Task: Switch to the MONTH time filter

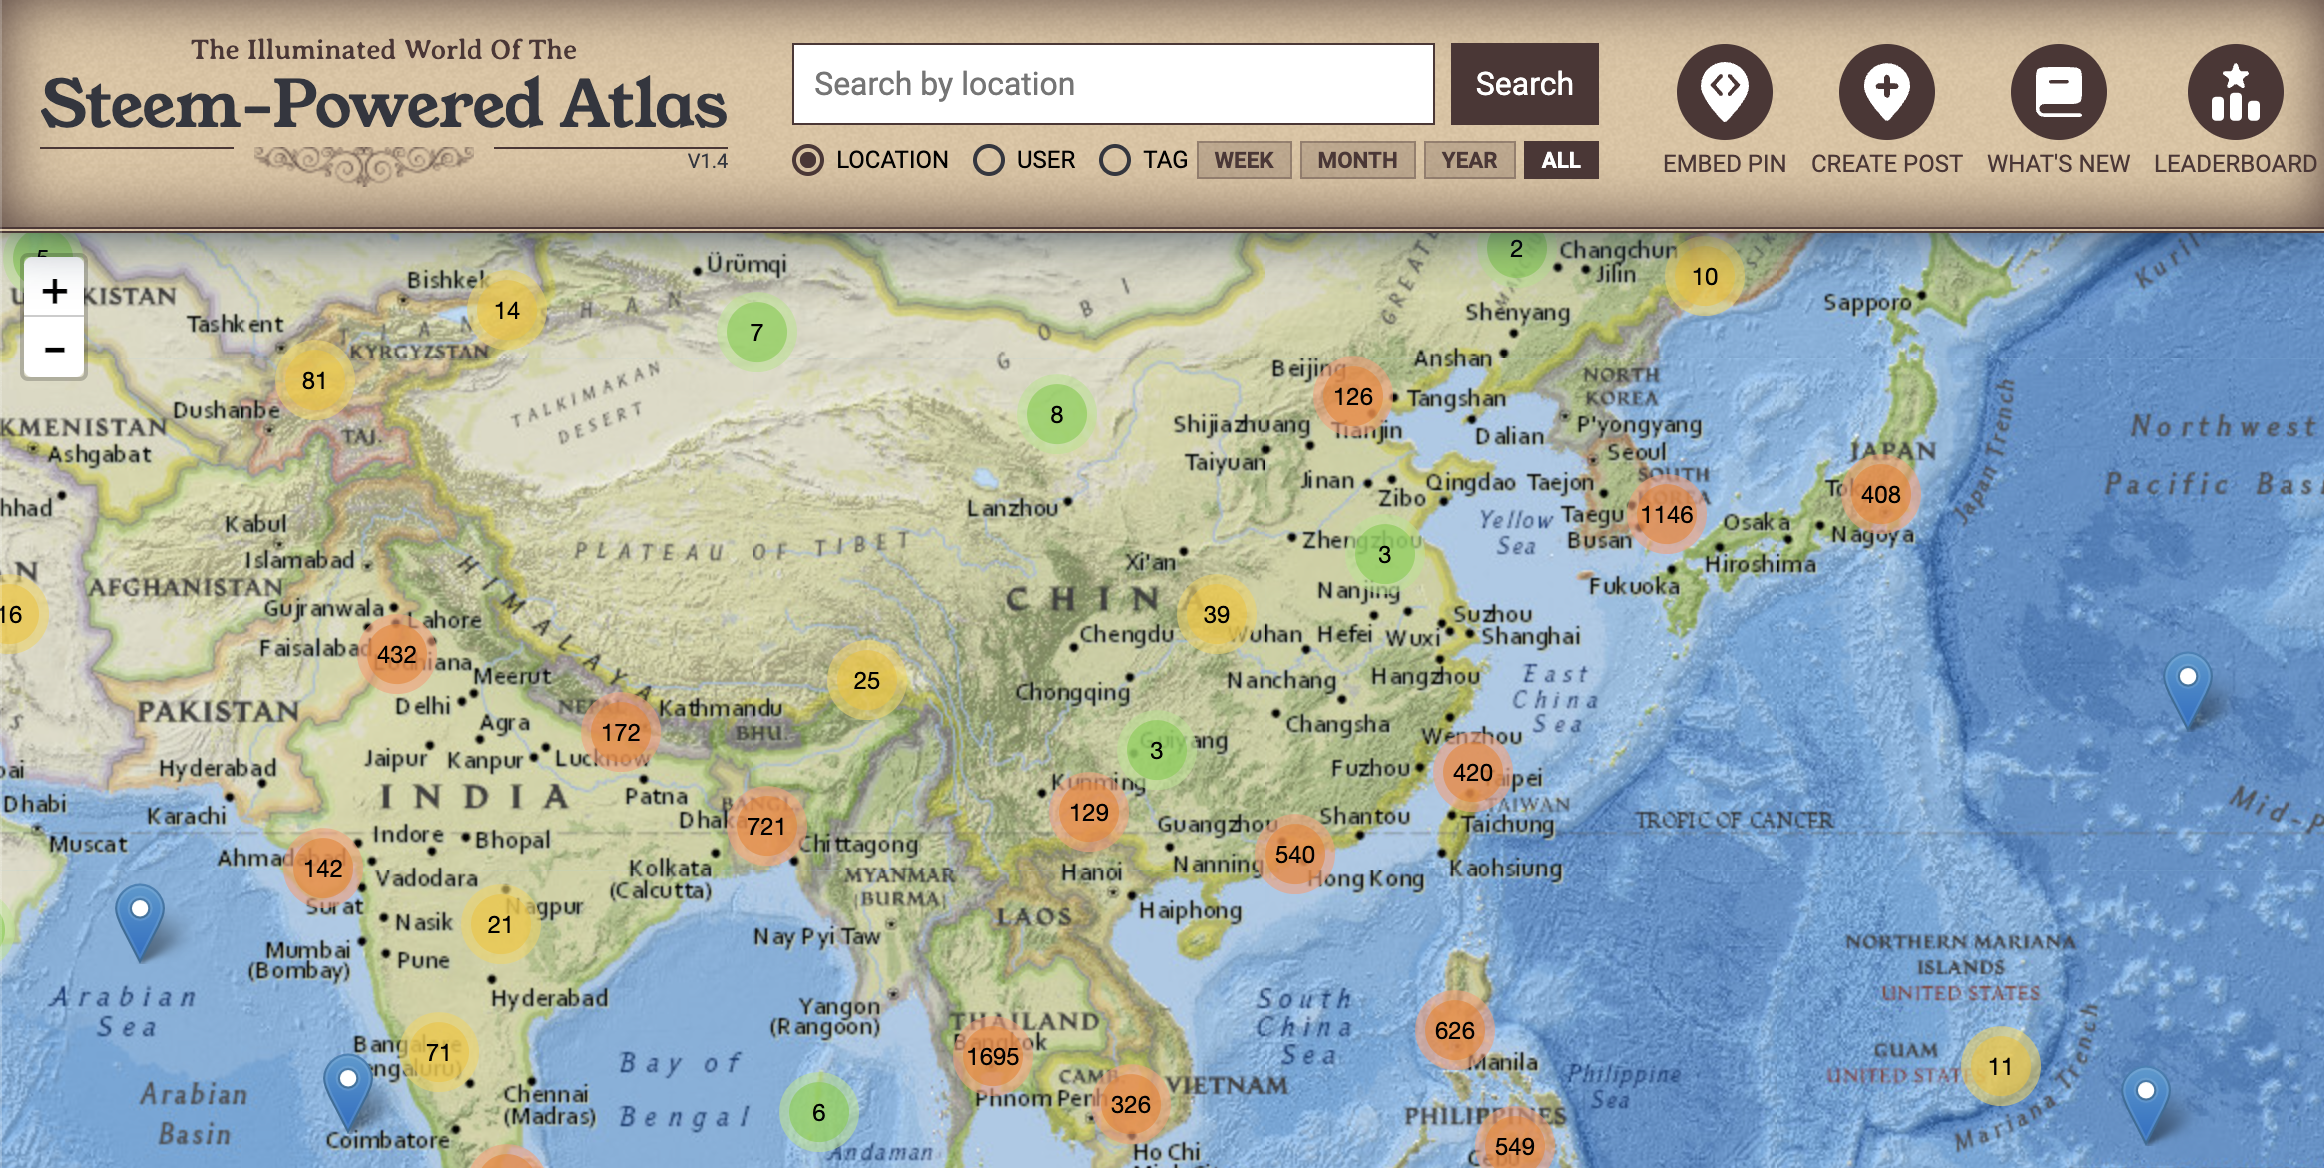Action: (1356, 160)
